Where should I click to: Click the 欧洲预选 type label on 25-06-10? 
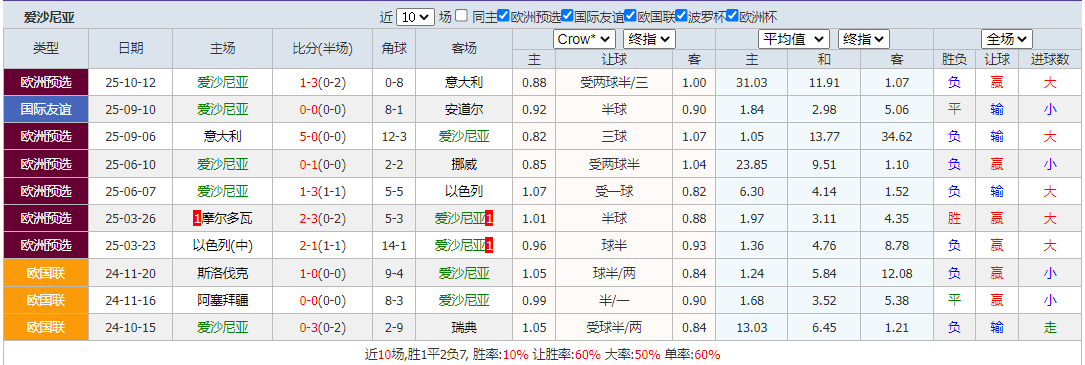(x=46, y=164)
